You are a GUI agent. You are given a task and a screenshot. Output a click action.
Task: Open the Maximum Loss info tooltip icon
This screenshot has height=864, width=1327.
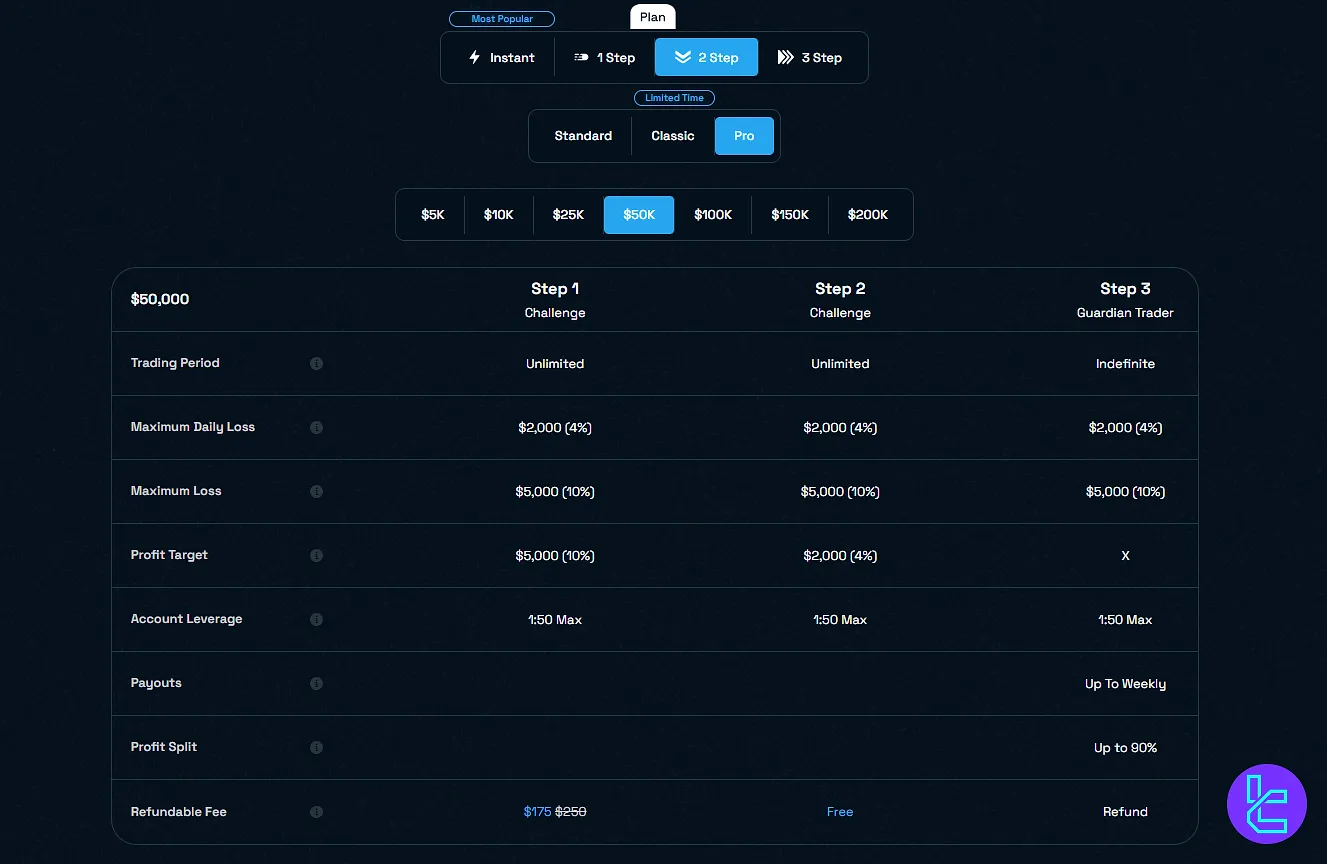(x=316, y=492)
